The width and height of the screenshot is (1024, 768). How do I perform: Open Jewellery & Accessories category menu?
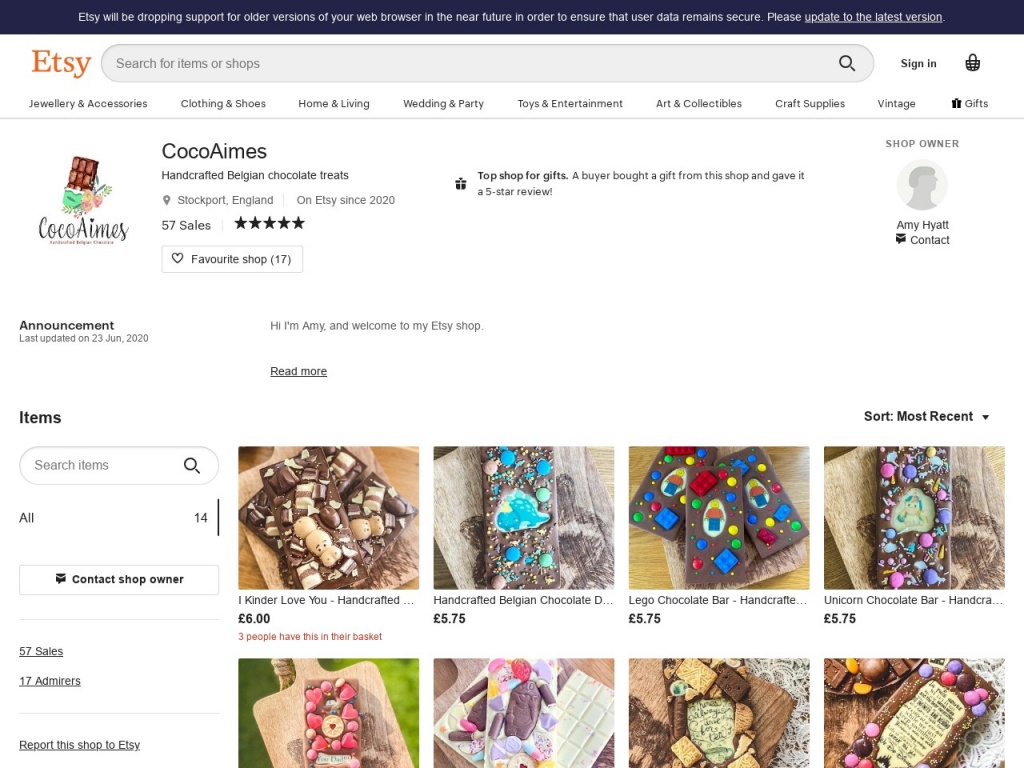[x=88, y=103]
